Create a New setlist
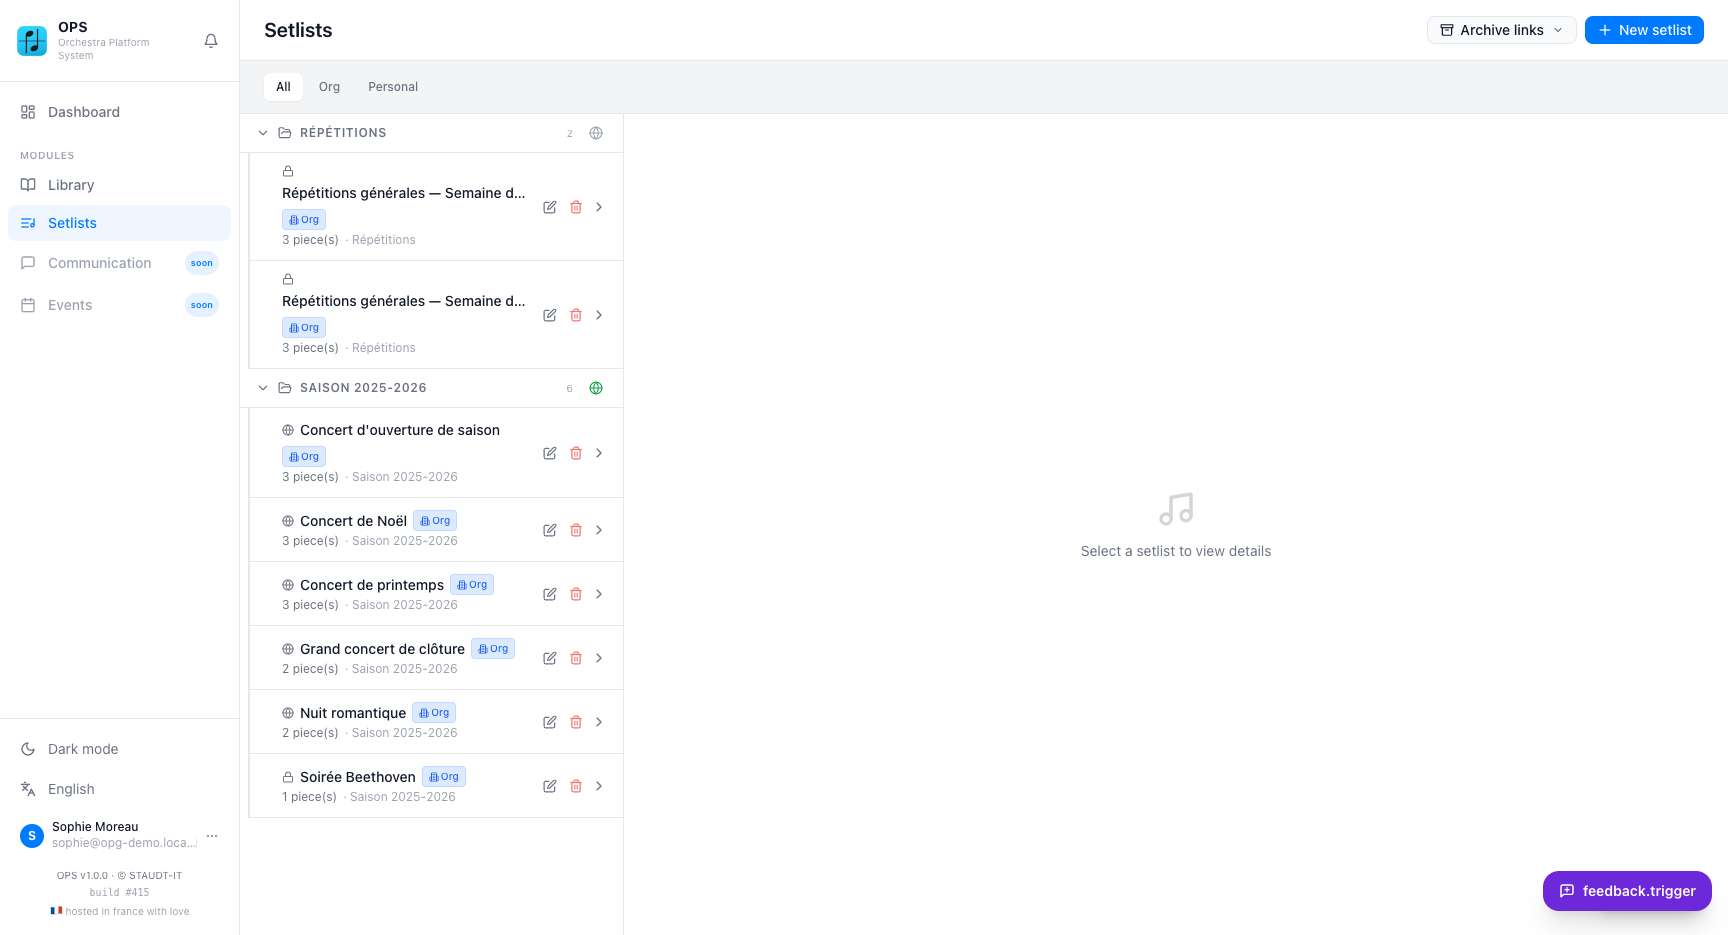The width and height of the screenshot is (1728, 935). click(1644, 30)
